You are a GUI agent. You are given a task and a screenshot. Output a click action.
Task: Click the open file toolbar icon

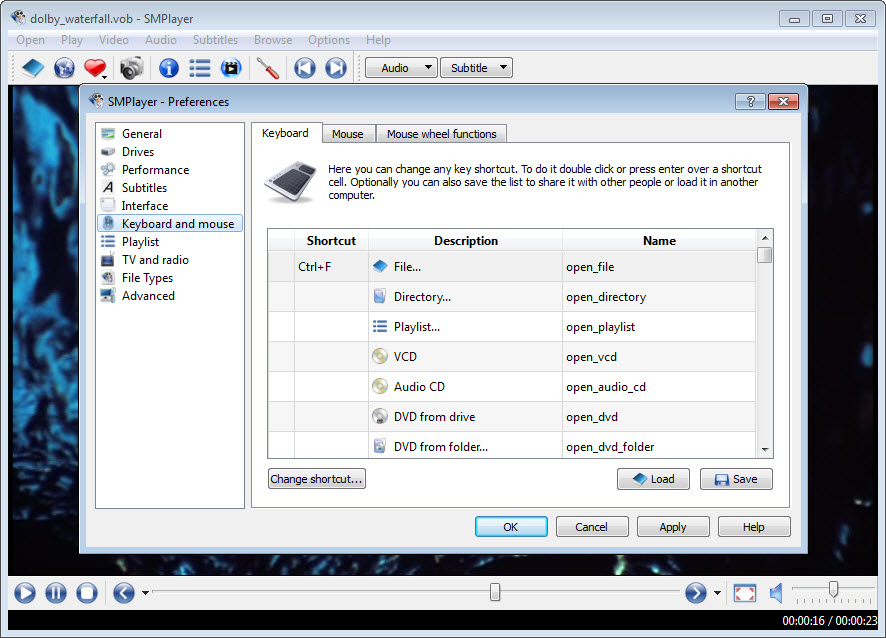point(33,68)
